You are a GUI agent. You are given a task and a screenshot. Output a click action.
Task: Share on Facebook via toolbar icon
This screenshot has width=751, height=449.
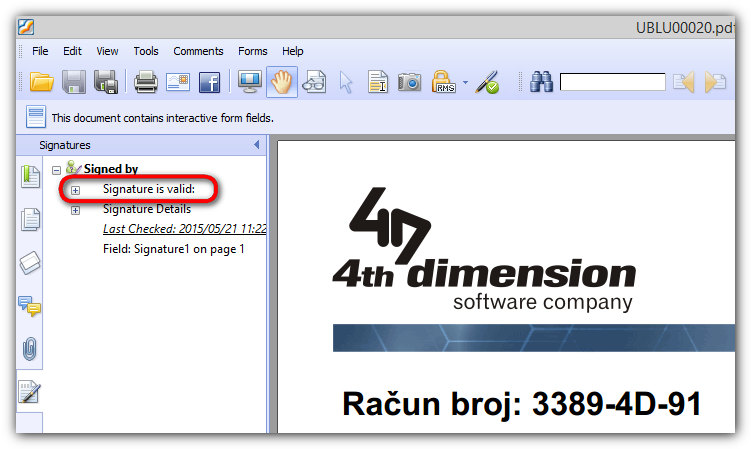pyautogui.click(x=209, y=82)
